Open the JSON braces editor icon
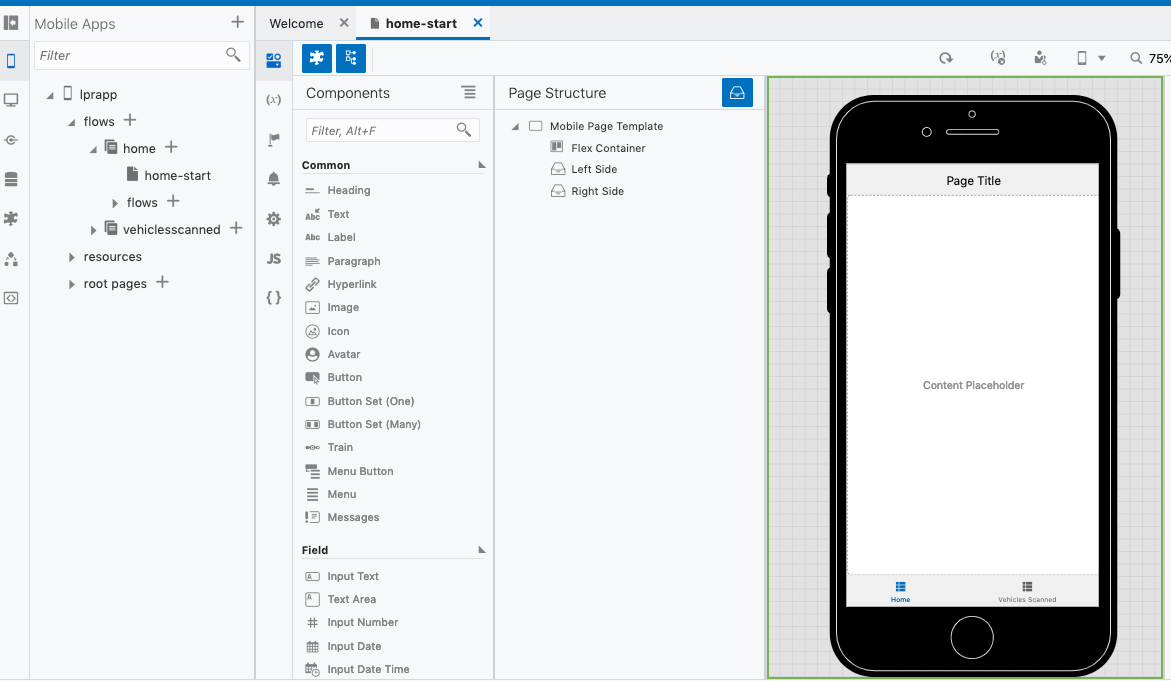The image size is (1171, 681). tap(273, 298)
